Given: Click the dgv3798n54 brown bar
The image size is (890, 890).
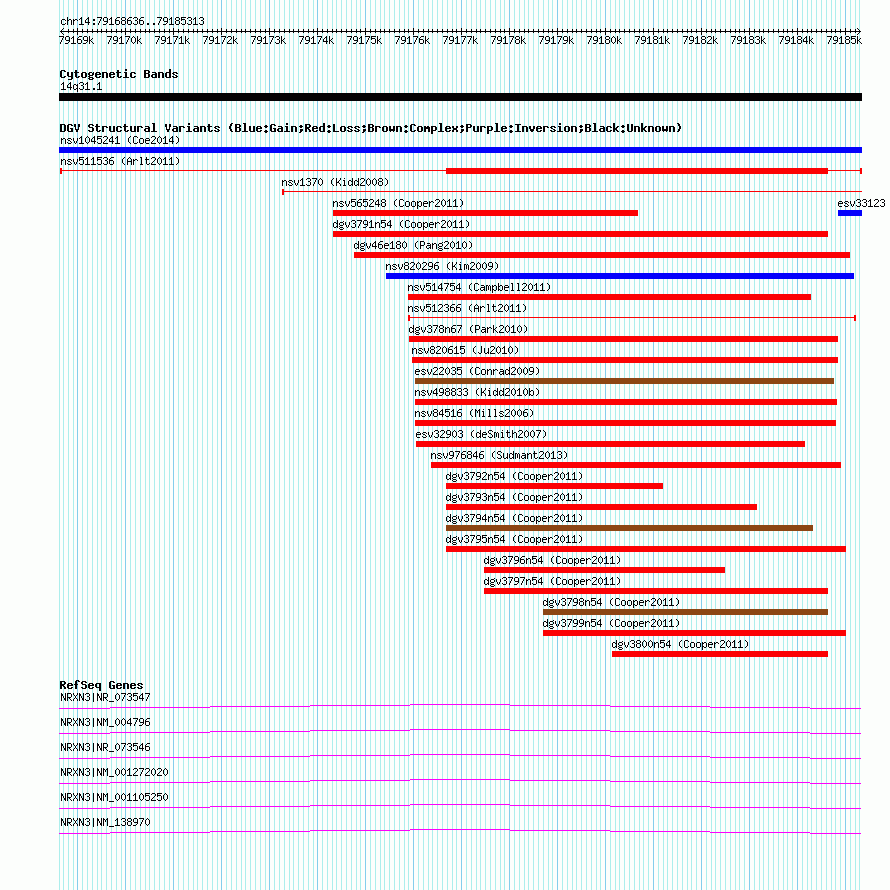Looking at the screenshot, I should pyautogui.click(x=685, y=612).
